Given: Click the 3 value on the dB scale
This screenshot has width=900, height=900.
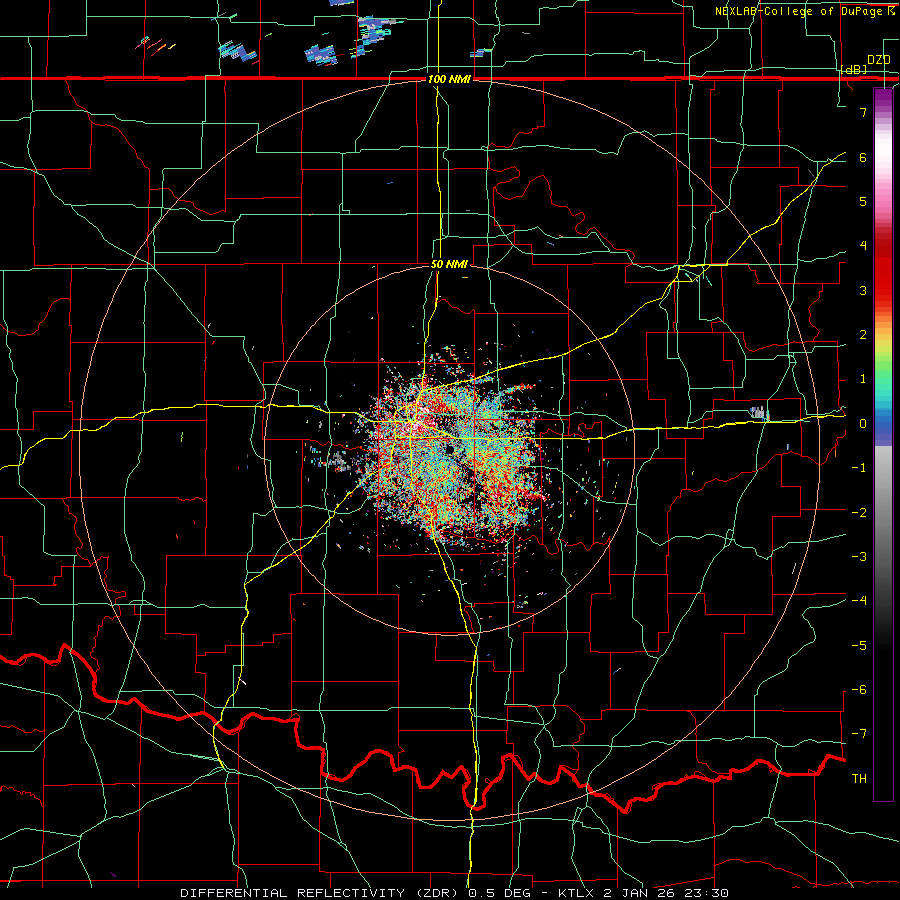Looking at the screenshot, I should click(863, 290).
